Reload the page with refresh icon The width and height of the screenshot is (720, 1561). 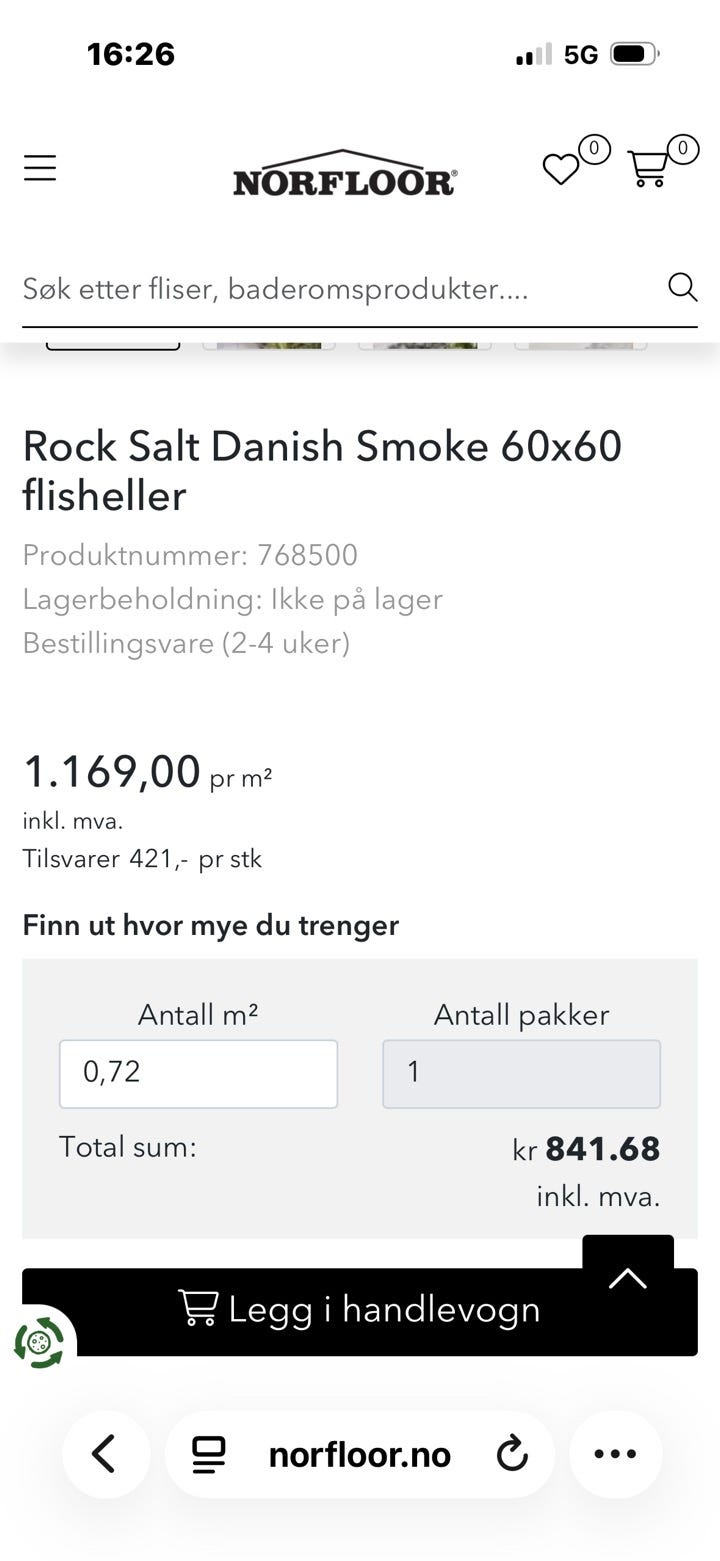coord(512,1454)
